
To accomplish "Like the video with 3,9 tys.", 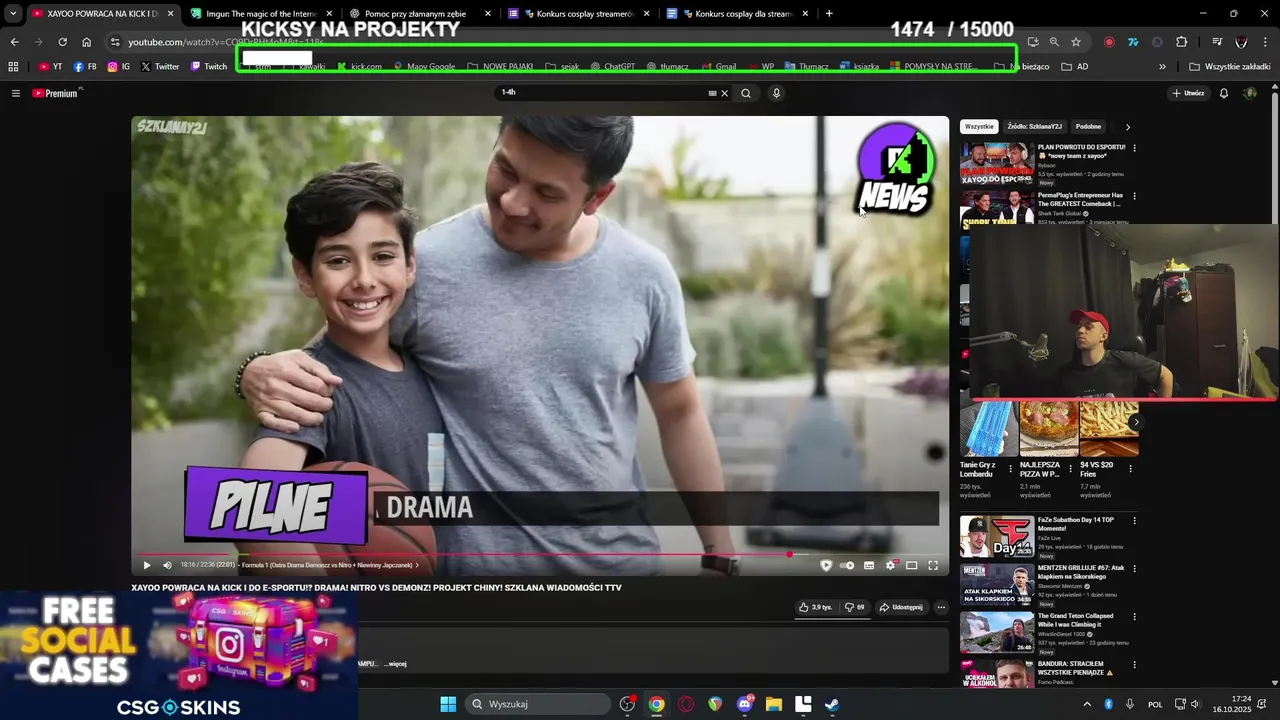I will click(x=815, y=607).
